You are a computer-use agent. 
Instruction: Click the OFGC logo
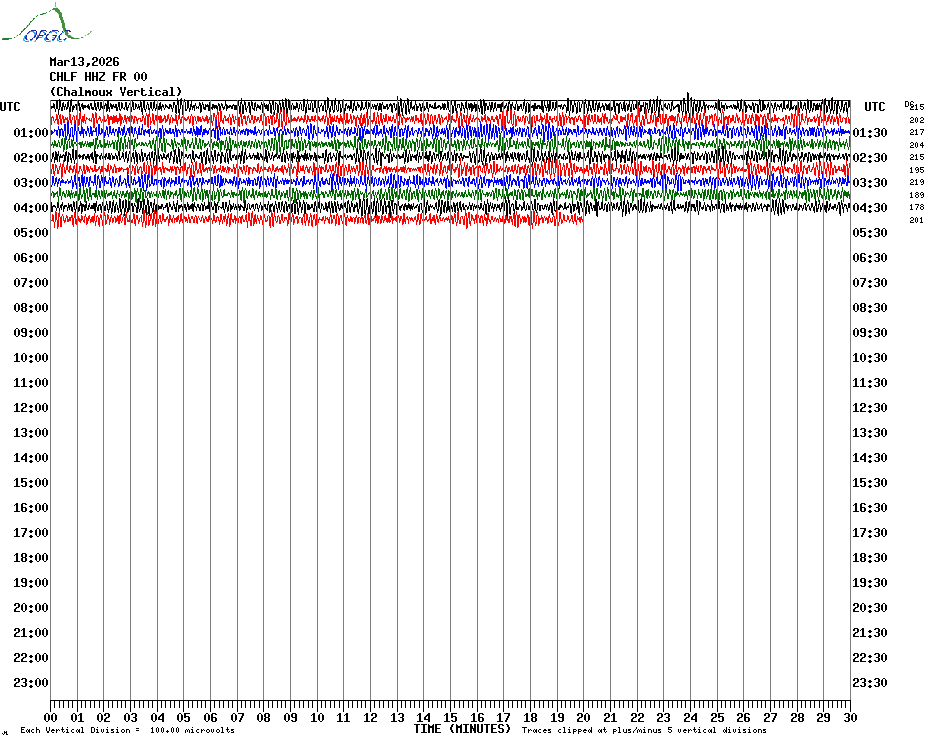pyautogui.click(x=46, y=24)
